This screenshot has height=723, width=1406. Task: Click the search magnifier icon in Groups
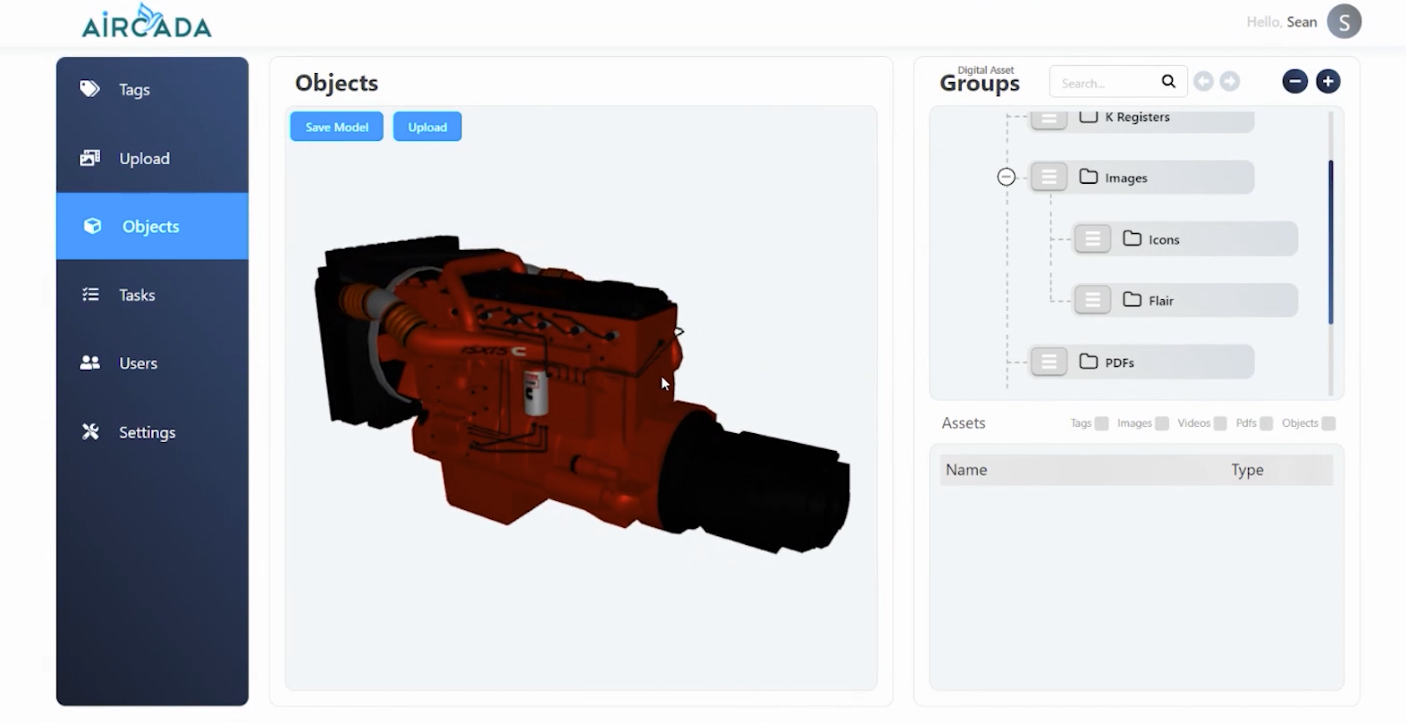click(1168, 82)
